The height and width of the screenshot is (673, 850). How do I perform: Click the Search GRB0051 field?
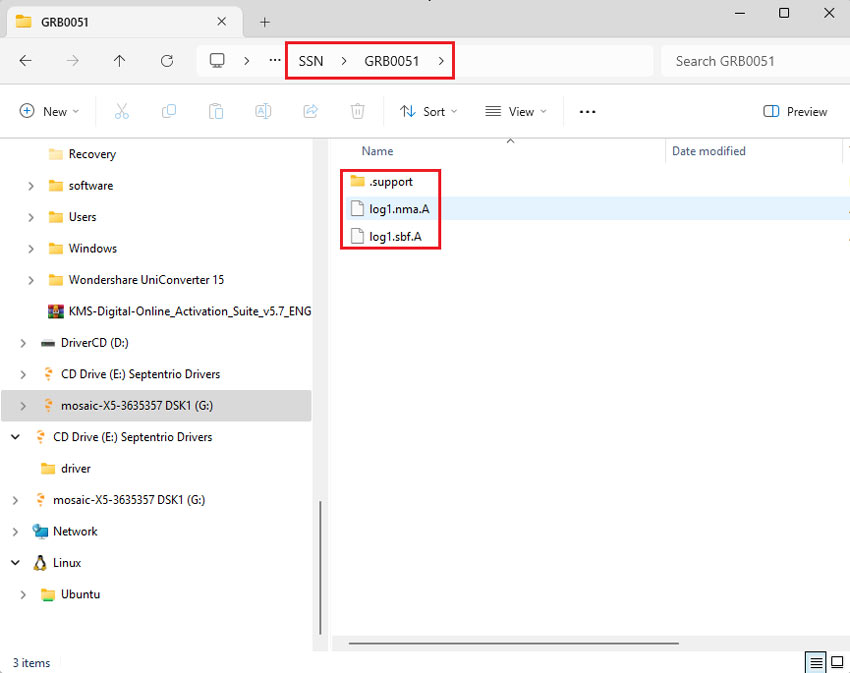750,61
